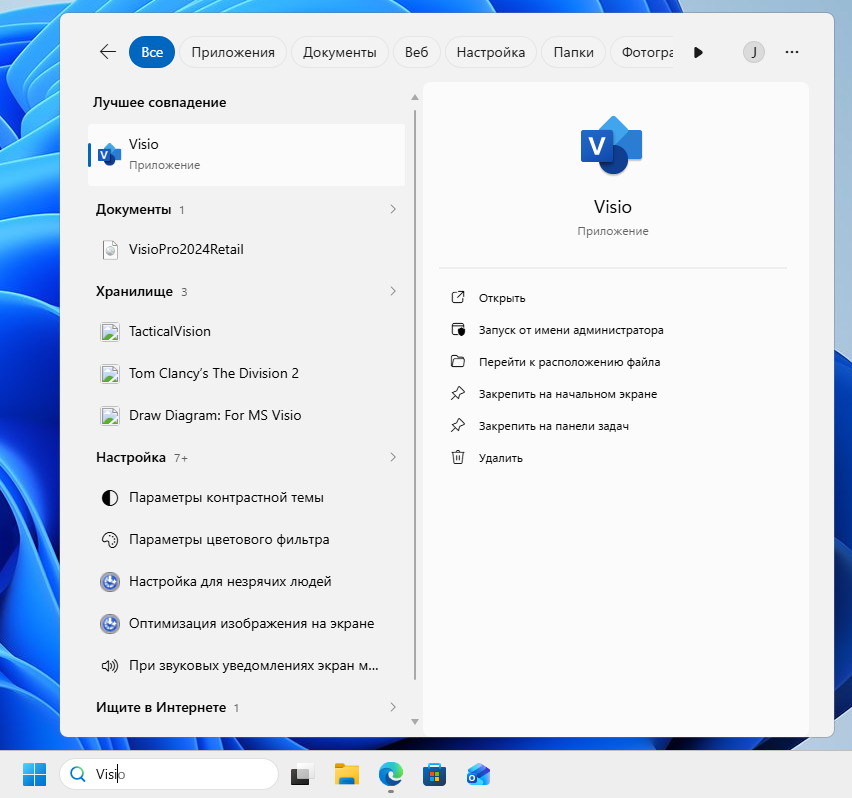The height and width of the screenshot is (798, 852).
Task: Click the large Visio app logo
Action: tap(612, 146)
